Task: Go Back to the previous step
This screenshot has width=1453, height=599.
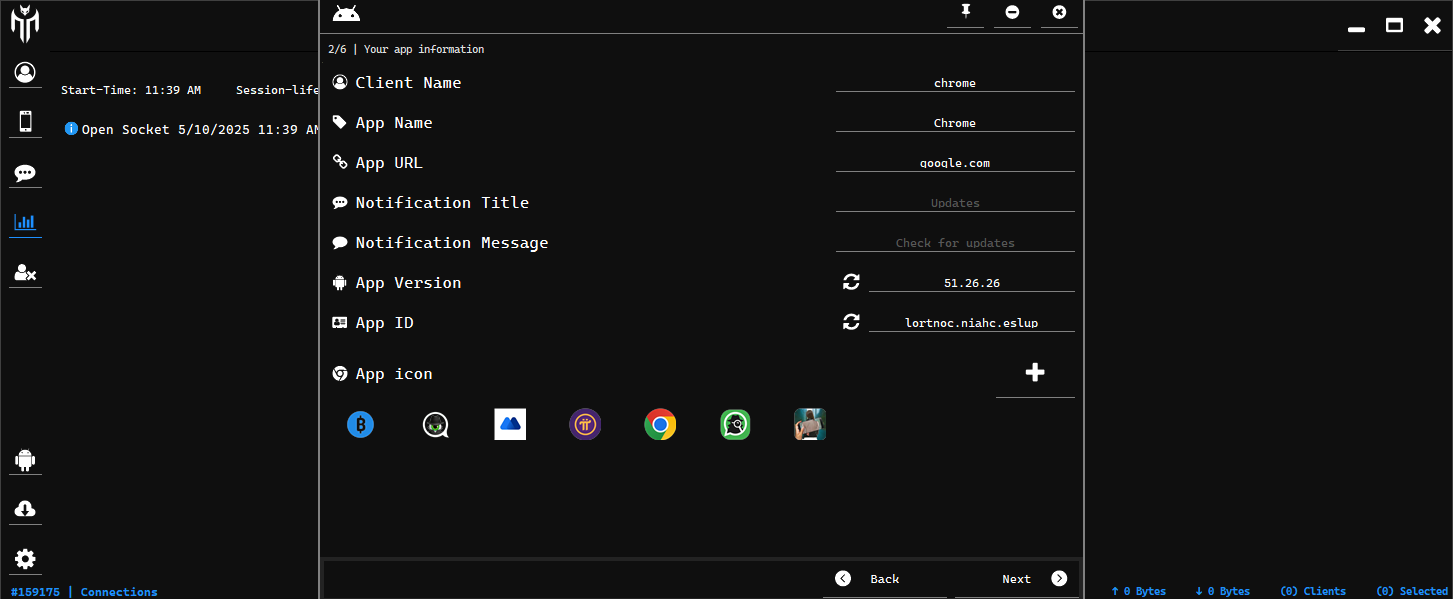Action: coord(869,579)
